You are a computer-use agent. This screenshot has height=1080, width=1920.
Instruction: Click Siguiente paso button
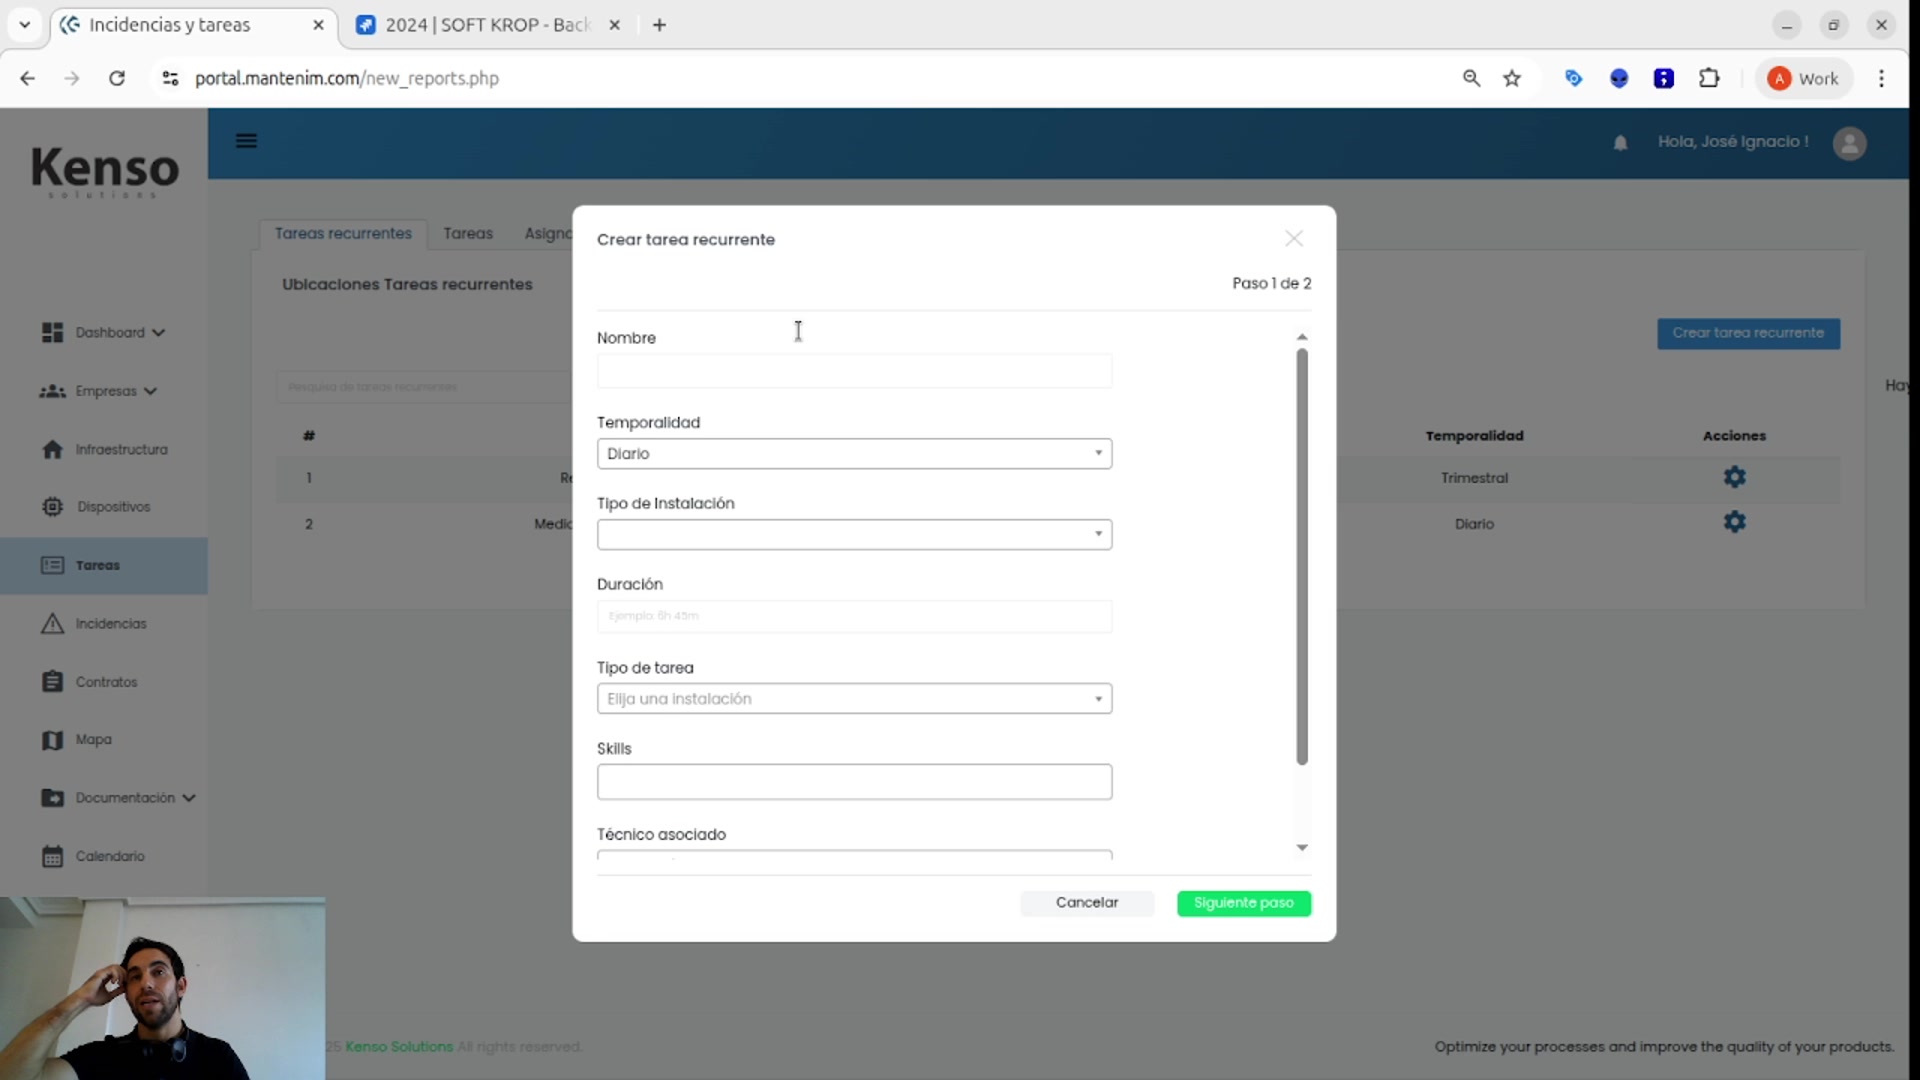[x=1243, y=903]
